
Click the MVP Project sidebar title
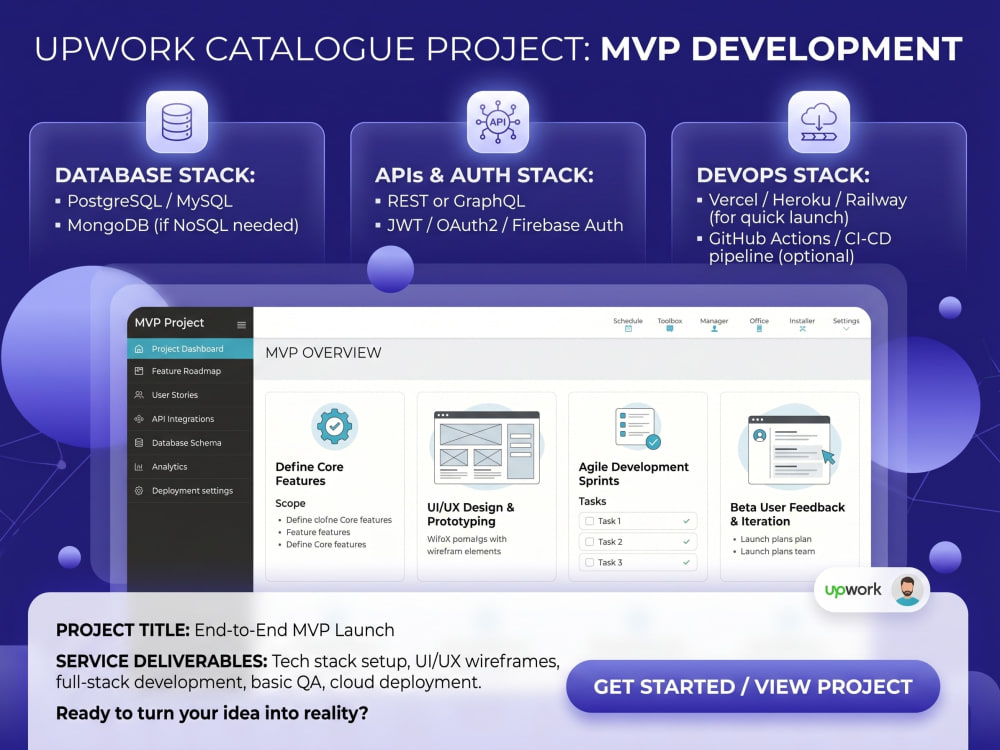[x=169, y=323]
